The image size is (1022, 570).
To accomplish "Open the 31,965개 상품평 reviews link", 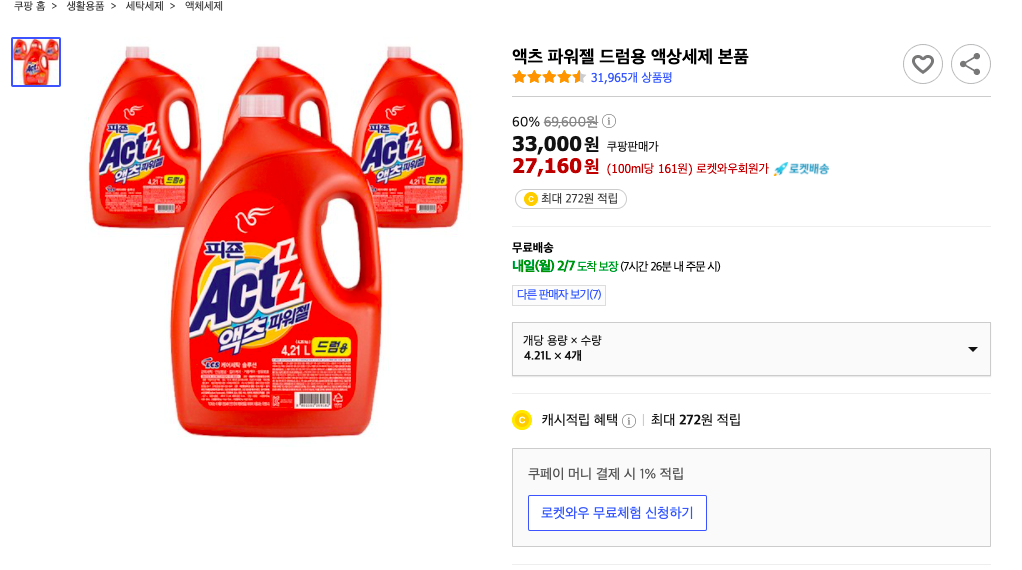I will coord(631,77).
